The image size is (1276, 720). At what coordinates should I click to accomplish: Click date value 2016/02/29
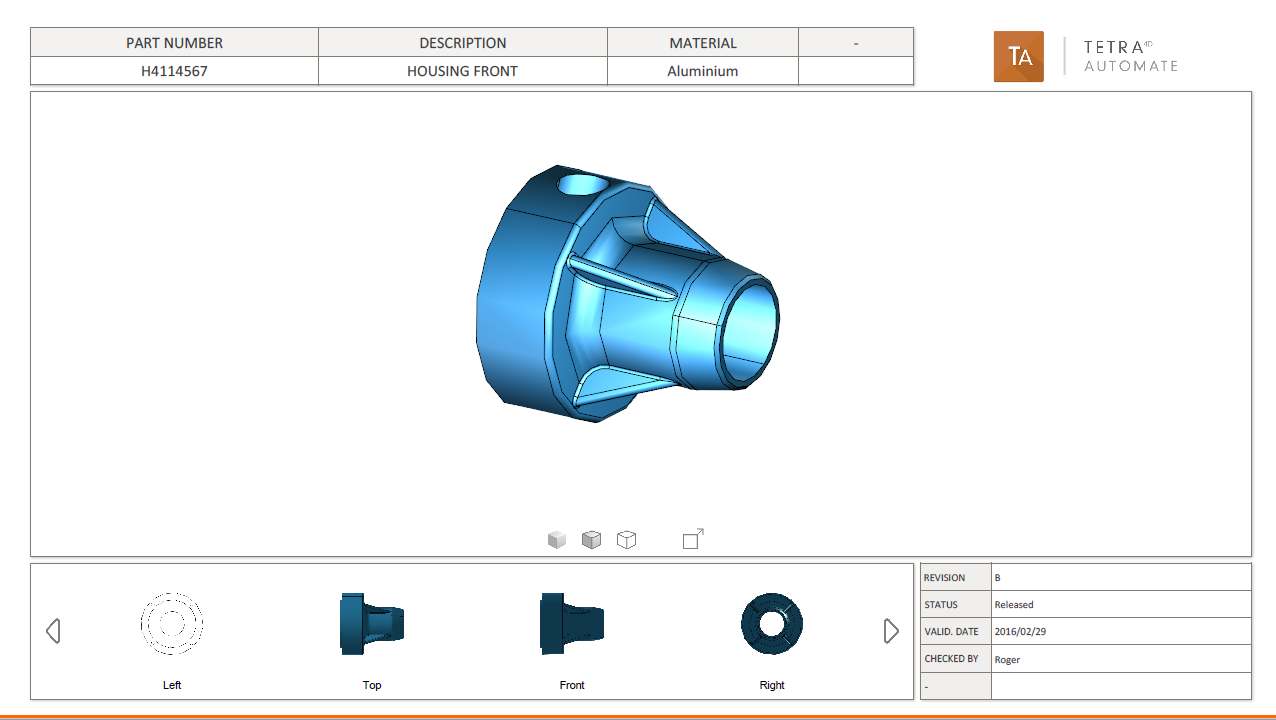1020,632
